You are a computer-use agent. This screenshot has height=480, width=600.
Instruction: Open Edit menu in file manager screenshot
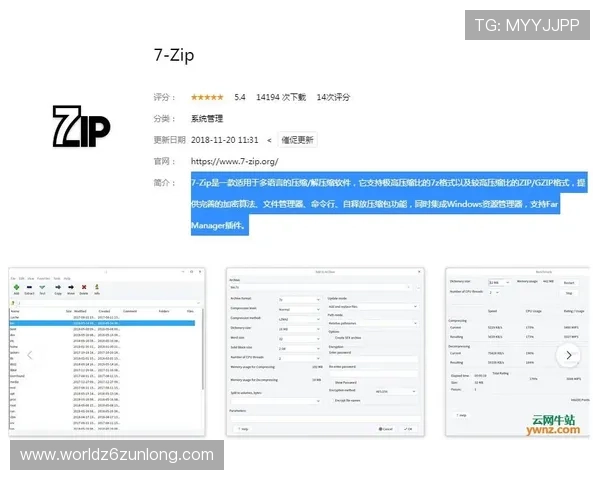[21, 279]
